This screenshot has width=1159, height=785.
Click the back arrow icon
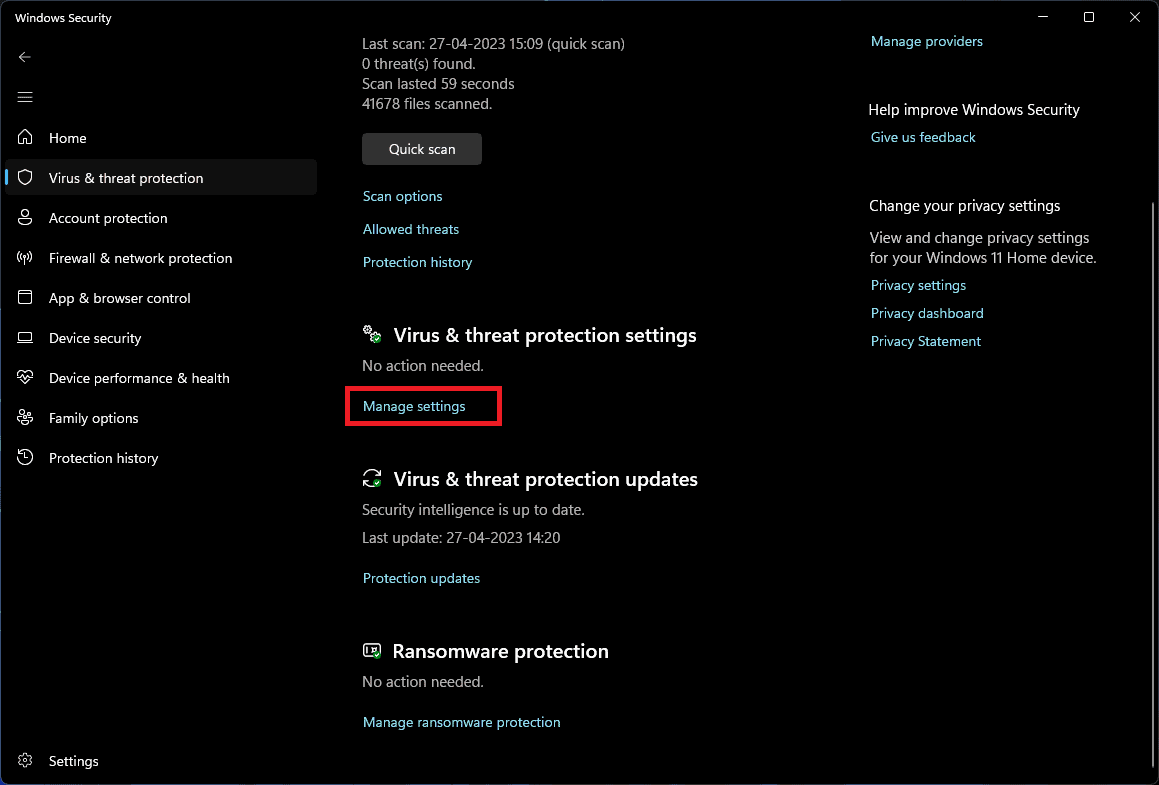pyautogui.click(x=24, y=57)
